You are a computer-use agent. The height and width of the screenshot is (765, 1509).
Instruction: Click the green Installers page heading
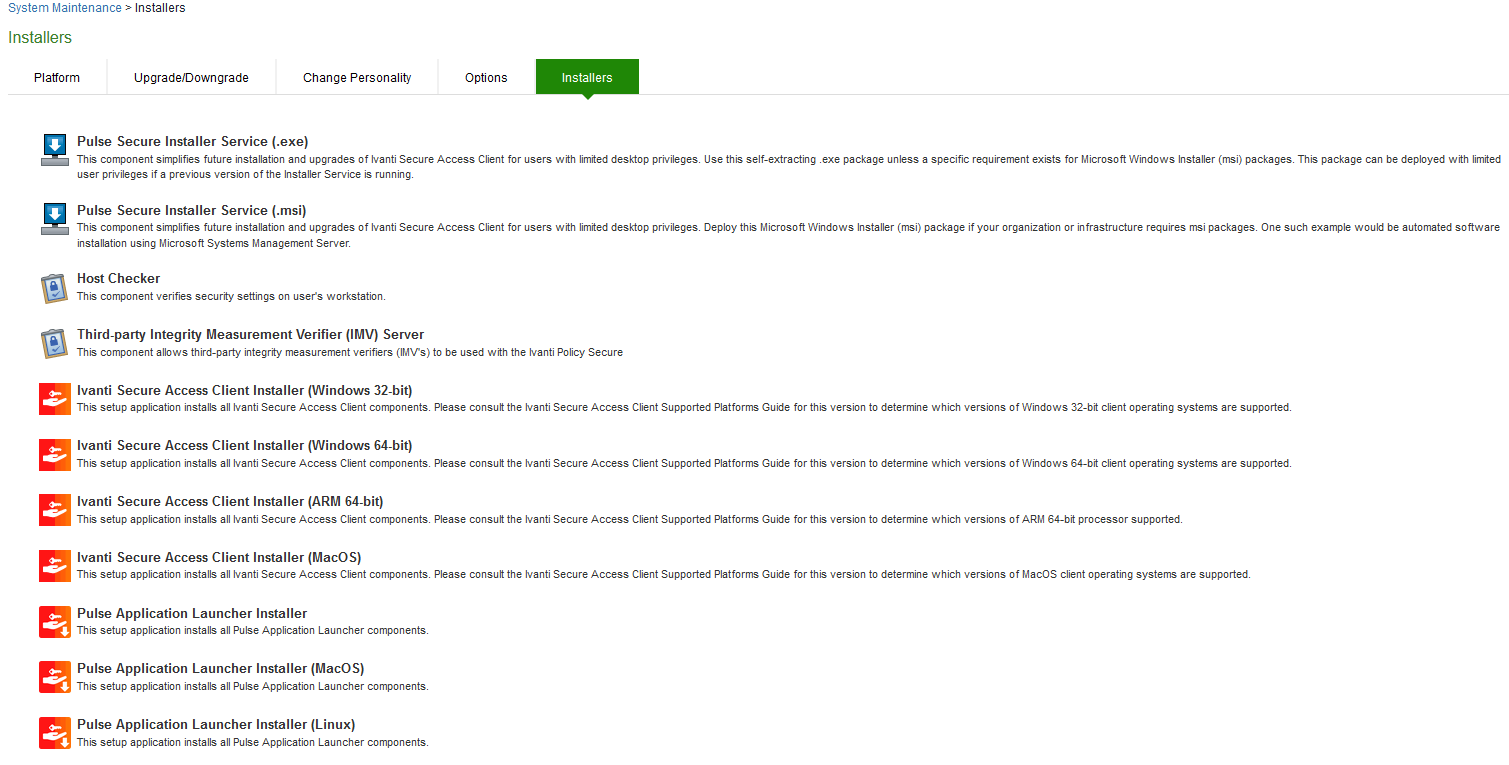(40, 37)
